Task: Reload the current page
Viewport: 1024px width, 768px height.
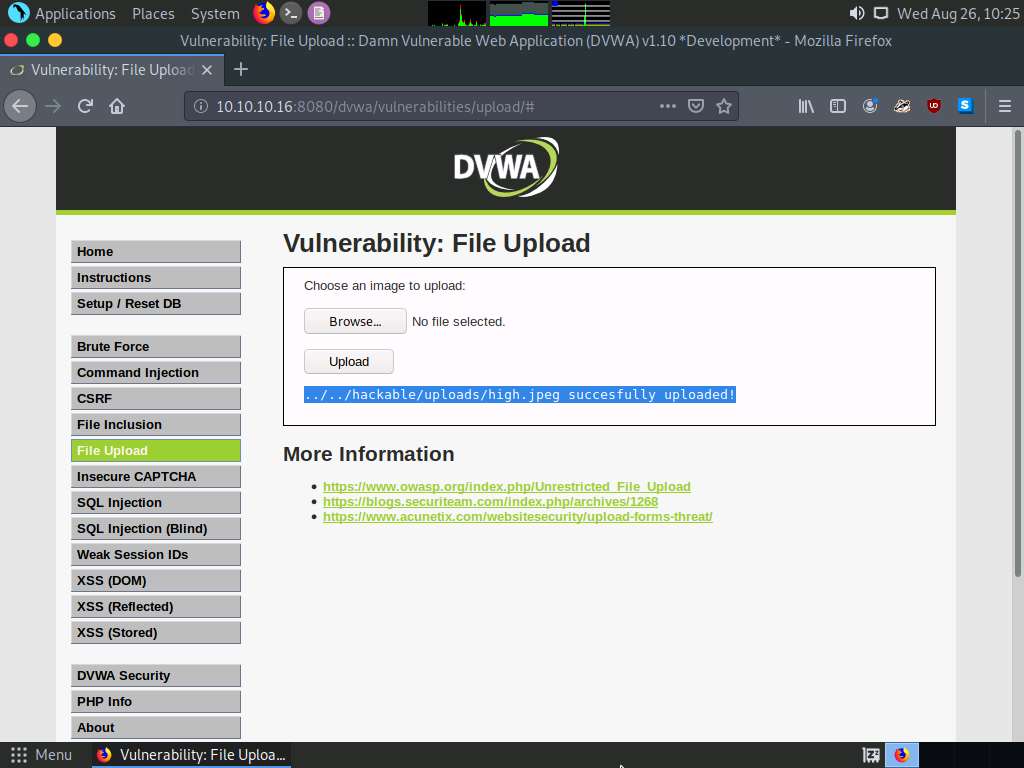Action: click(85, 106)
